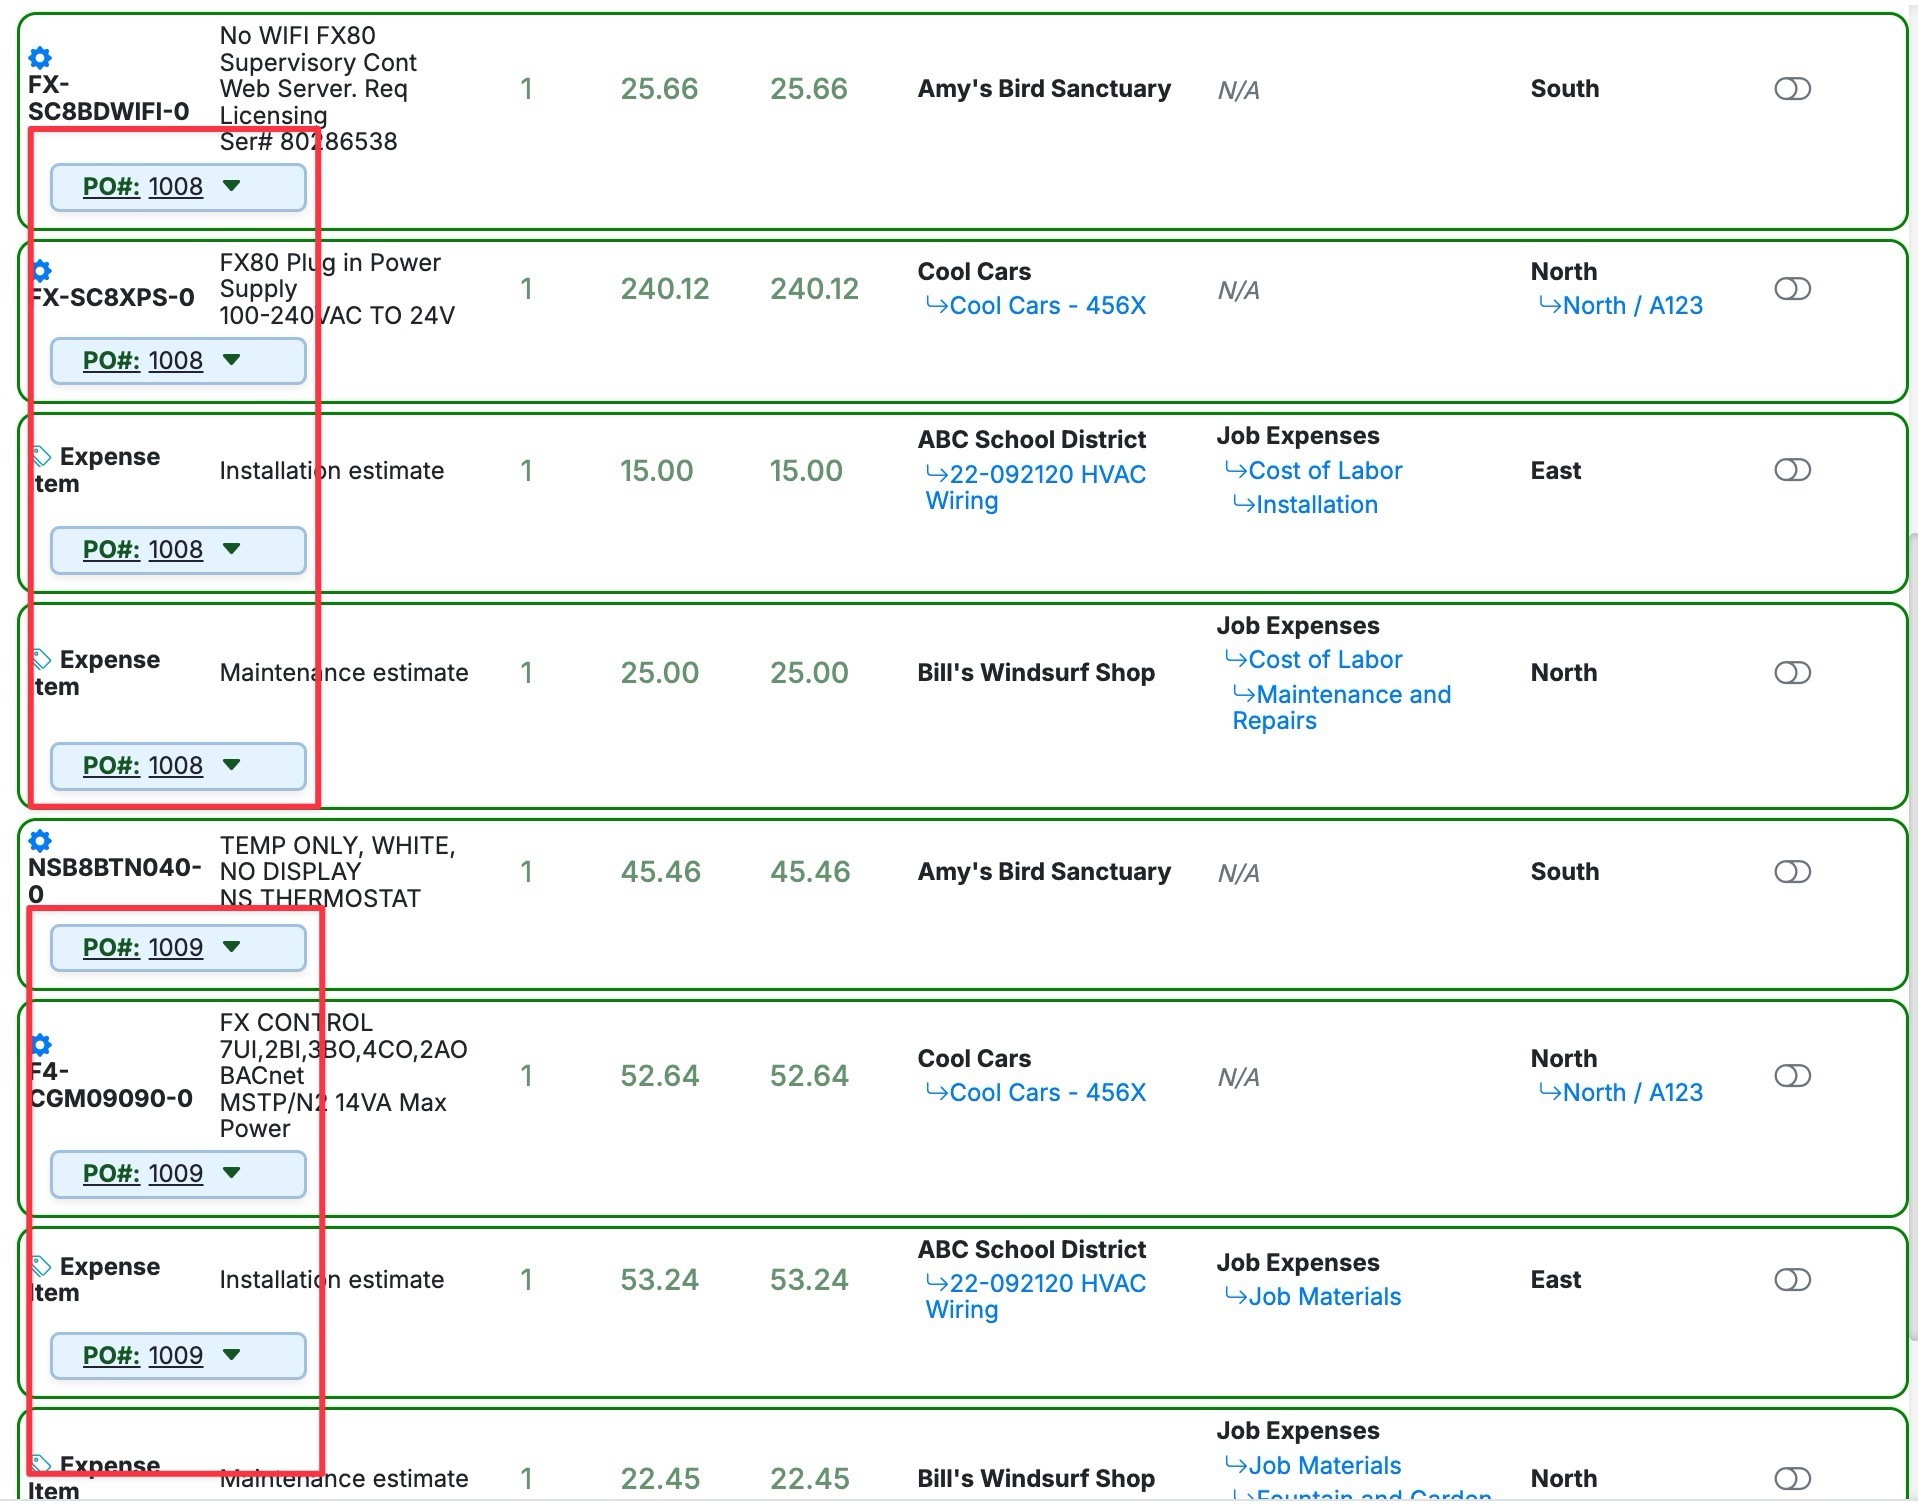Click tag icon beside $25.00 Expense Item
The height and width of the screenshot is (1506, 1918).
click(42, 659)
